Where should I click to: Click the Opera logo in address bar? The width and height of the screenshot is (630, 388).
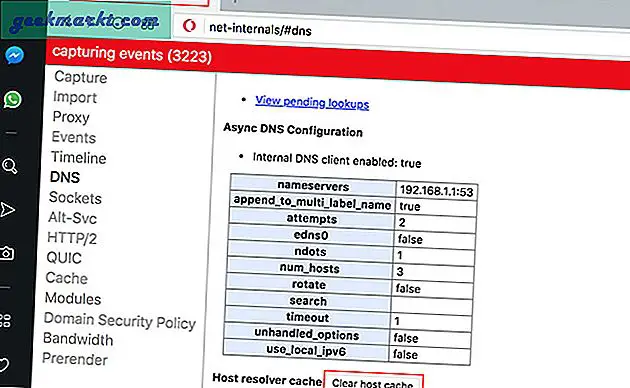189,25
